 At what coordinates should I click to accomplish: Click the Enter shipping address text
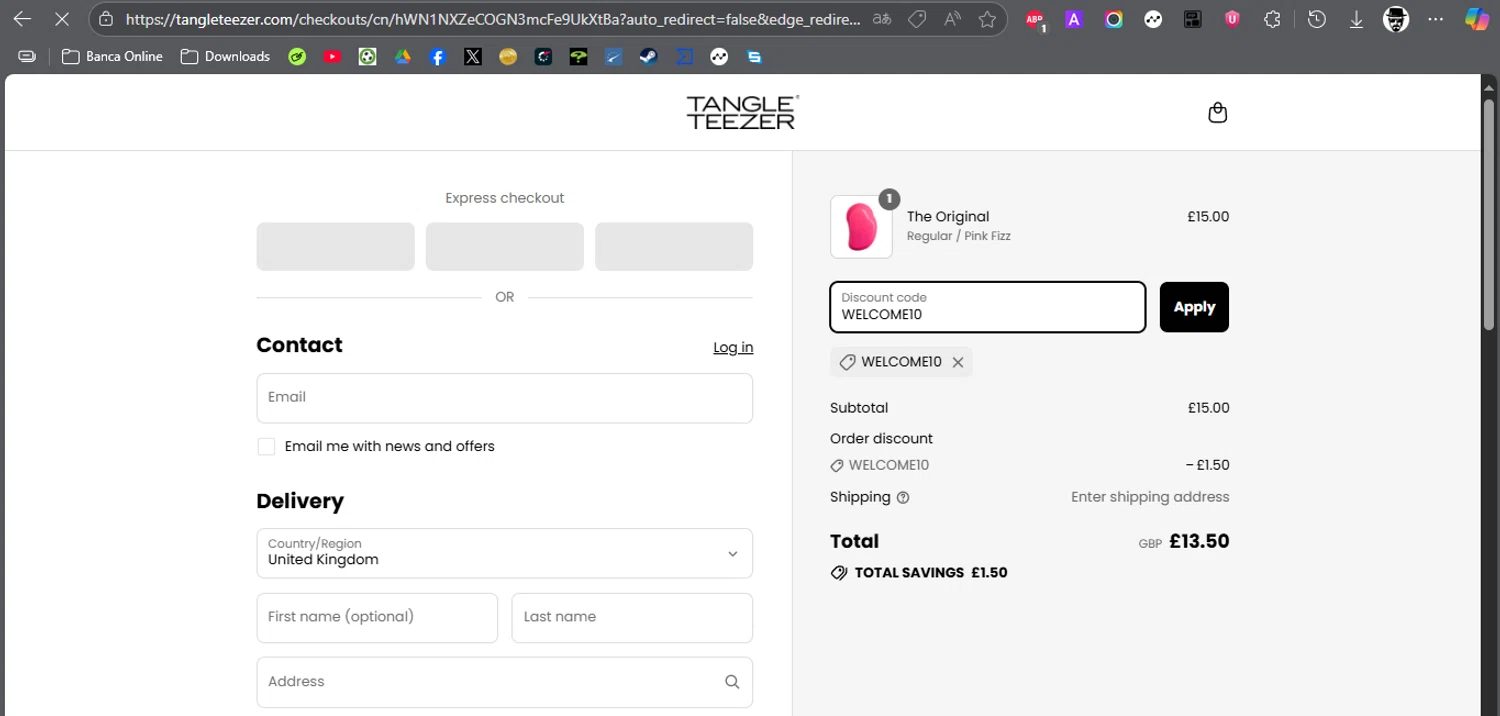[1150, 497]
